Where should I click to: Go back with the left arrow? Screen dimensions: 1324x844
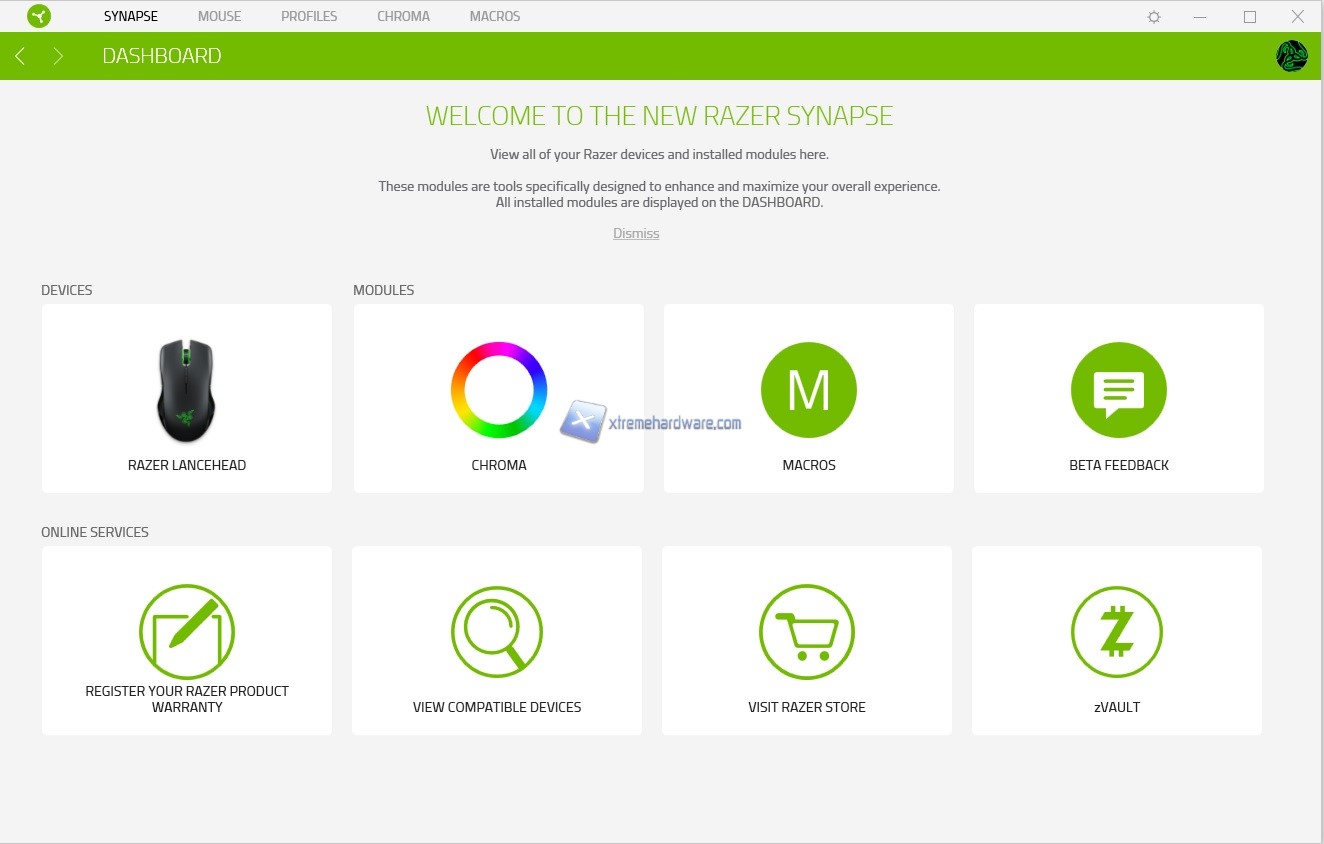(x=20, y=56)
